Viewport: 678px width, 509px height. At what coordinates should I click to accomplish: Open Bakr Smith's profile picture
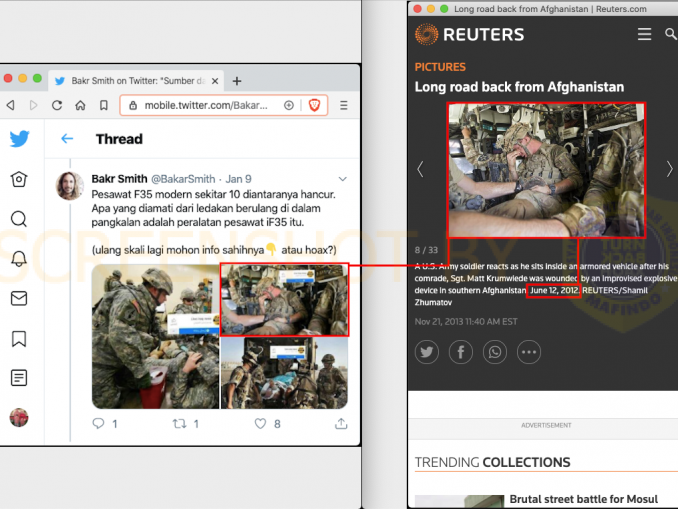coord(70,186)
